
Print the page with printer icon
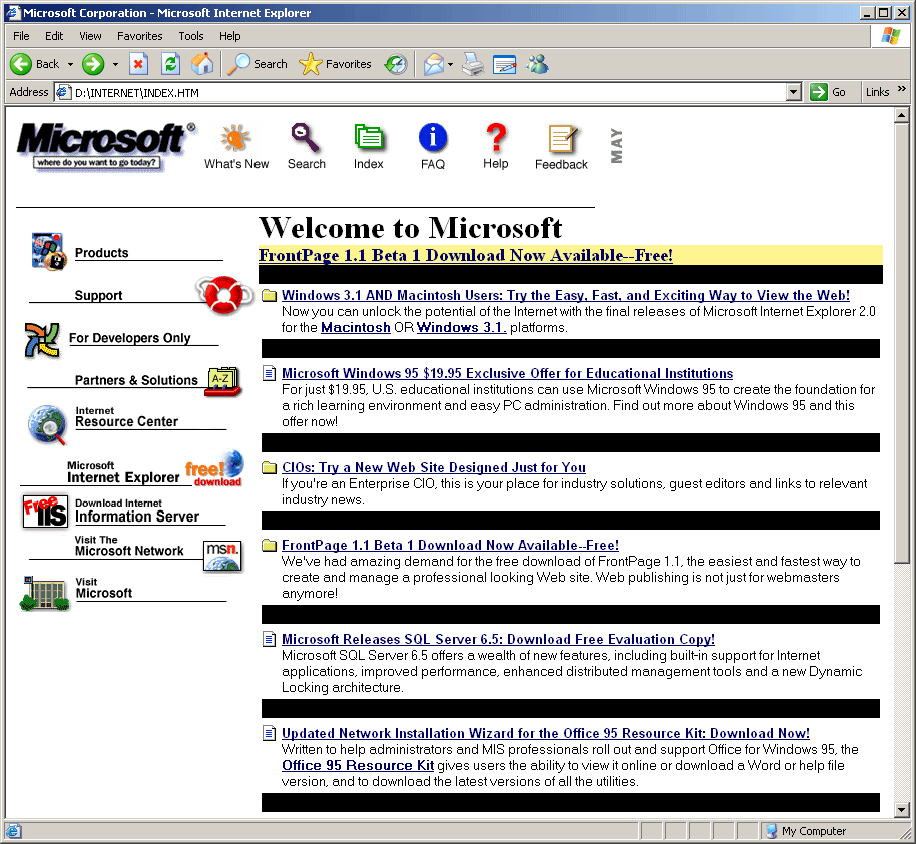pyautogui.click(x=473, y=64)
